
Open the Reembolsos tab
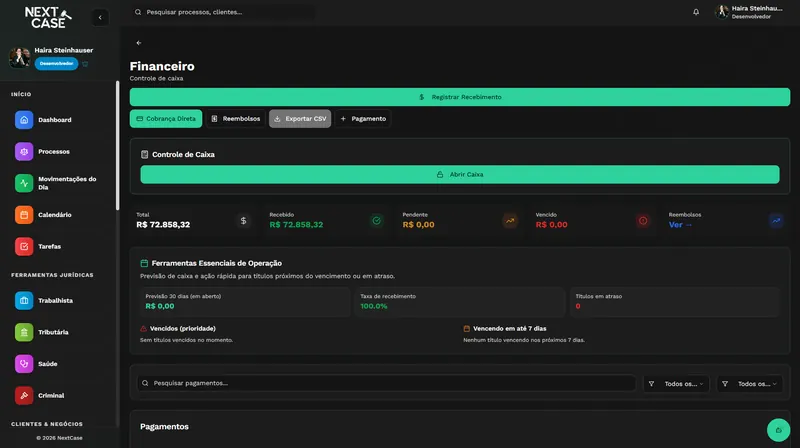tap(236, 119)
